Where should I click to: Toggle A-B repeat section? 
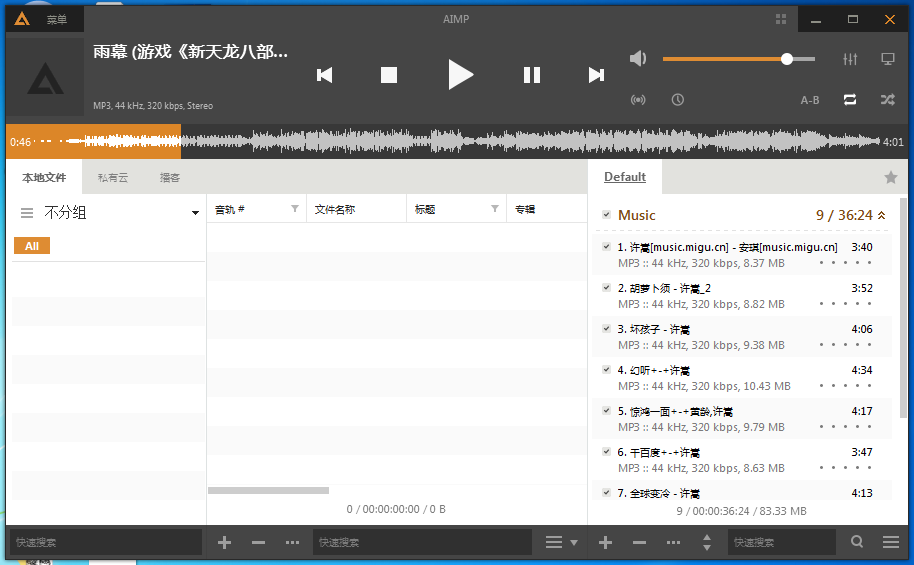click(810, 100)
